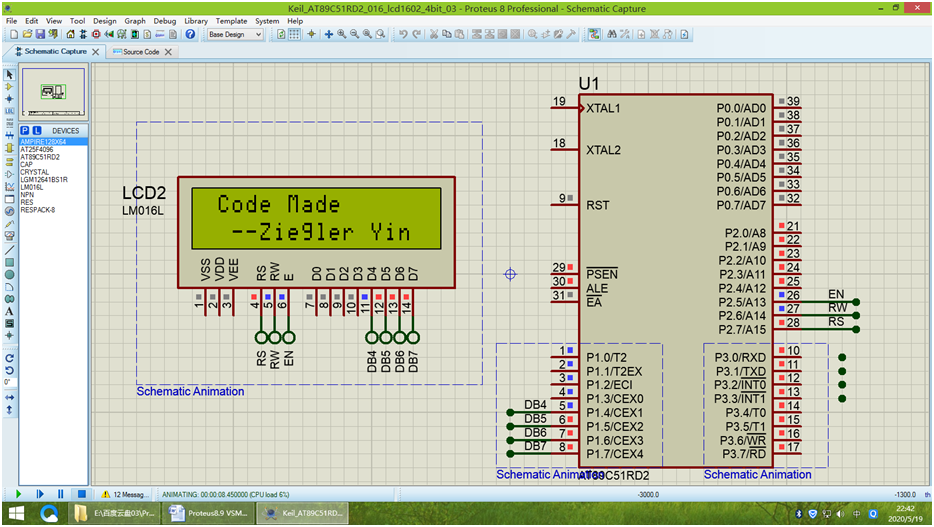934x527 pixels.
Task: Open project with folder icon
Action: (27, 35)
